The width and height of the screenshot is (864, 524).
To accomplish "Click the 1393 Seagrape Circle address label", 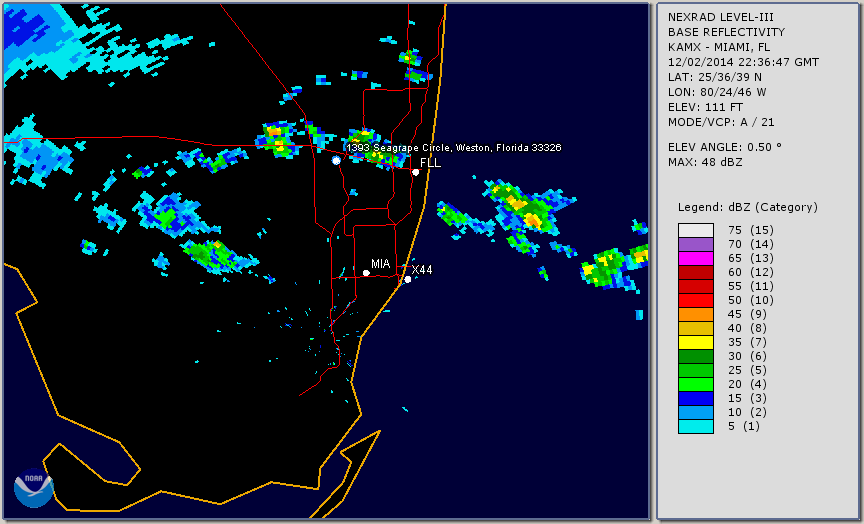I will click(x=454, y=148).
